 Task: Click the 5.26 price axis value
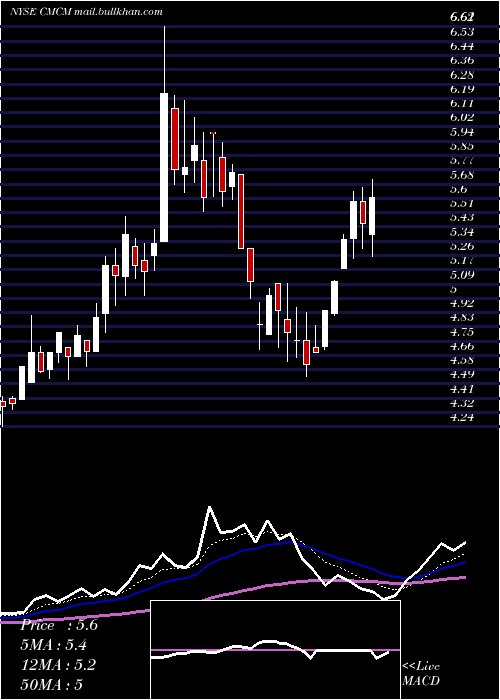tap(462, 246)
